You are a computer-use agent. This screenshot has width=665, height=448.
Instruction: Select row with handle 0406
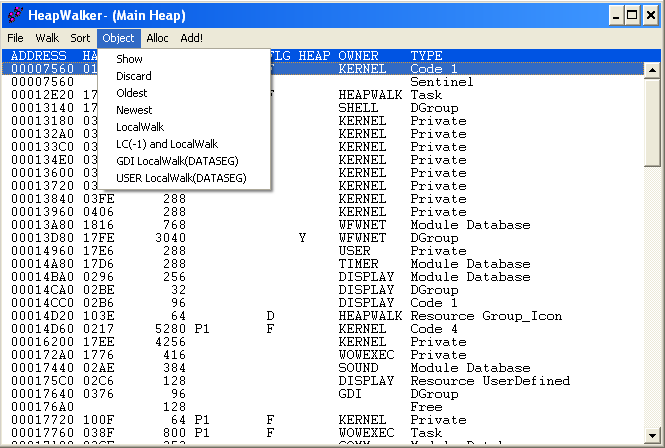click(x=323, y=212)
